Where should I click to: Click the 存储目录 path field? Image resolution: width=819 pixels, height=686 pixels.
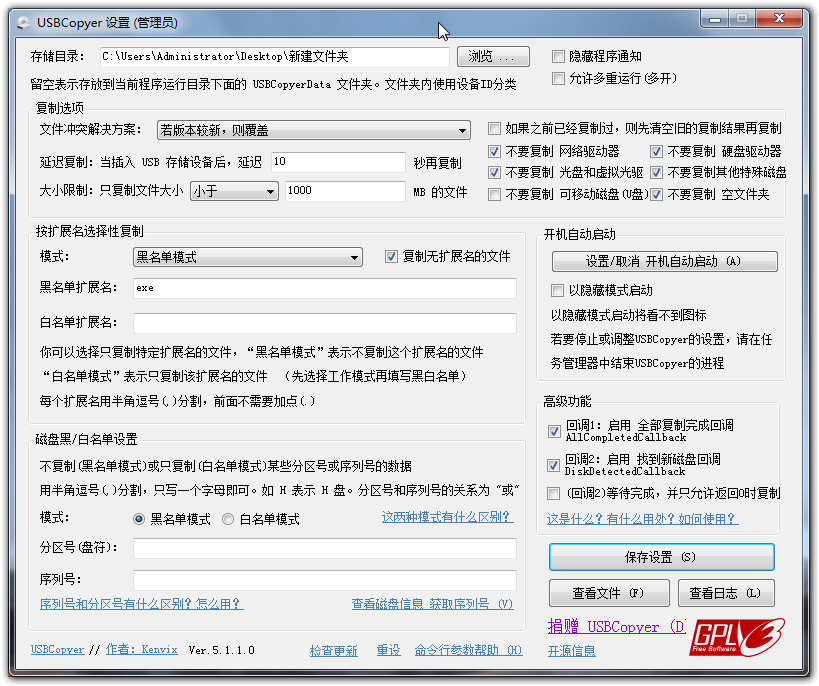[x=275, y=57]
